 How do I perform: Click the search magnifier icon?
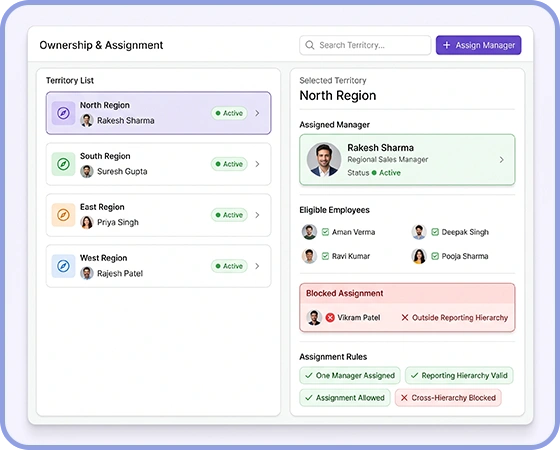[x=310, y=45]
